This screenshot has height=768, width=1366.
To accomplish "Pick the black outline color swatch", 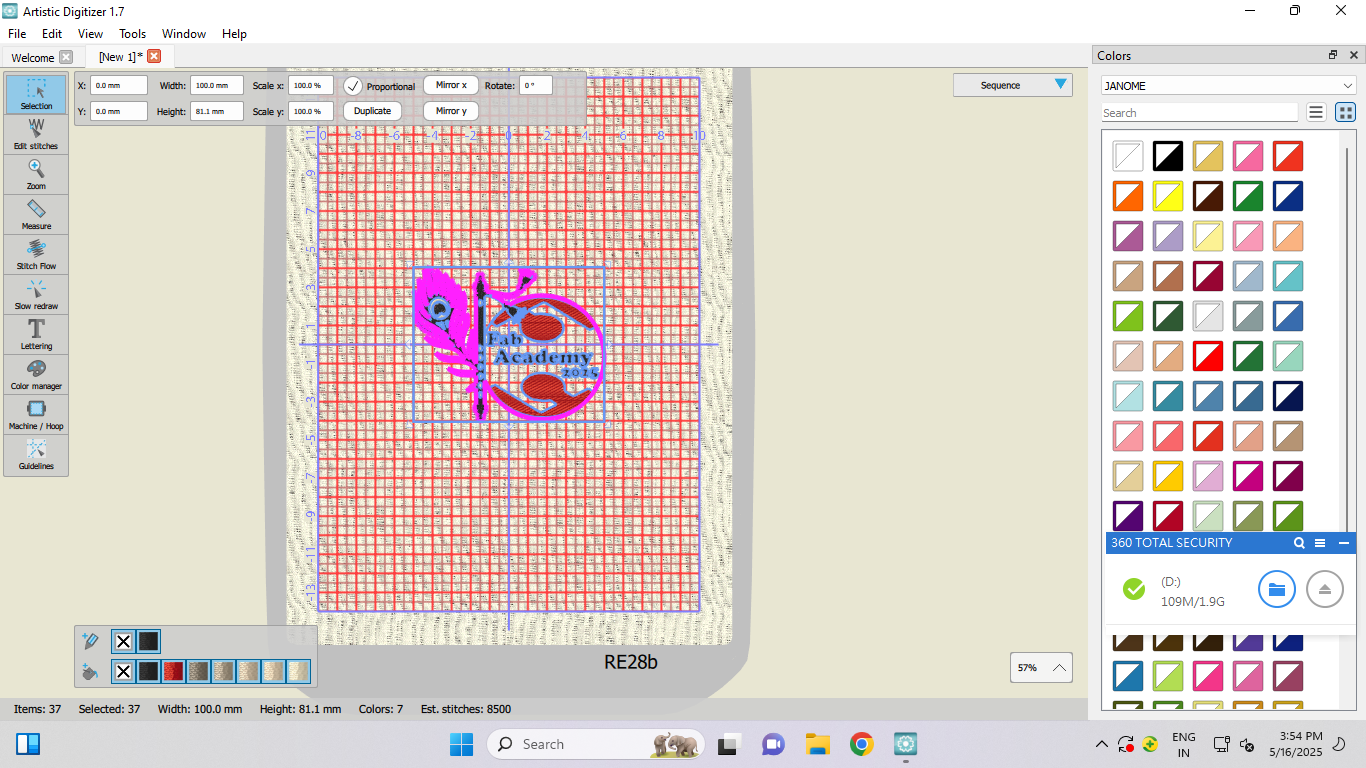I will coord(148,642).
